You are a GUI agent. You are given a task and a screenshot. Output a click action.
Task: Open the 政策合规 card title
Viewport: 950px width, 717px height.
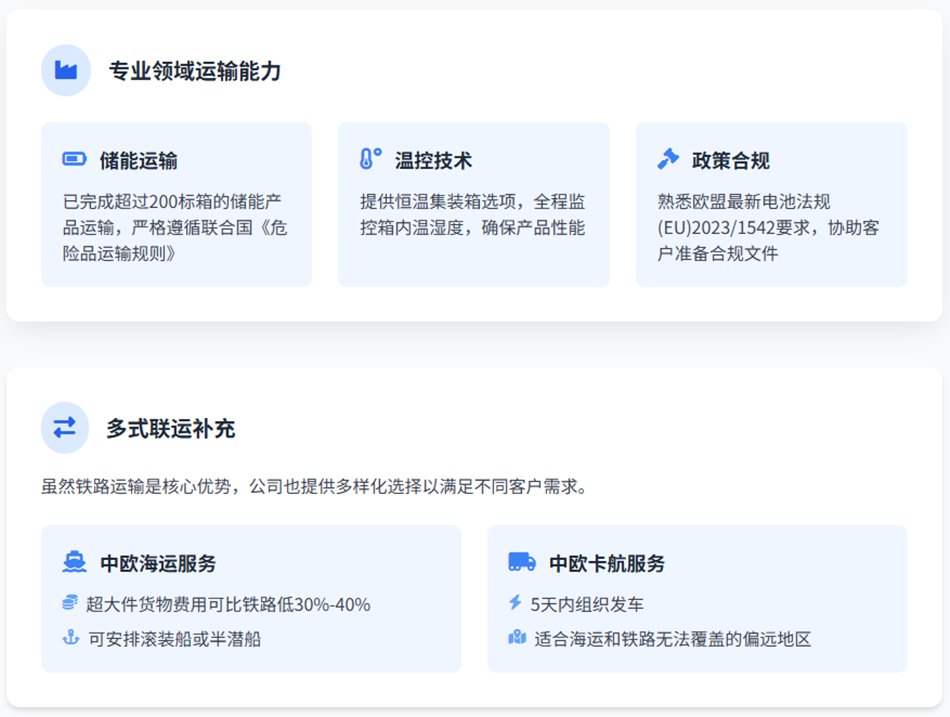pyautogui.click(x=731, y=161)
